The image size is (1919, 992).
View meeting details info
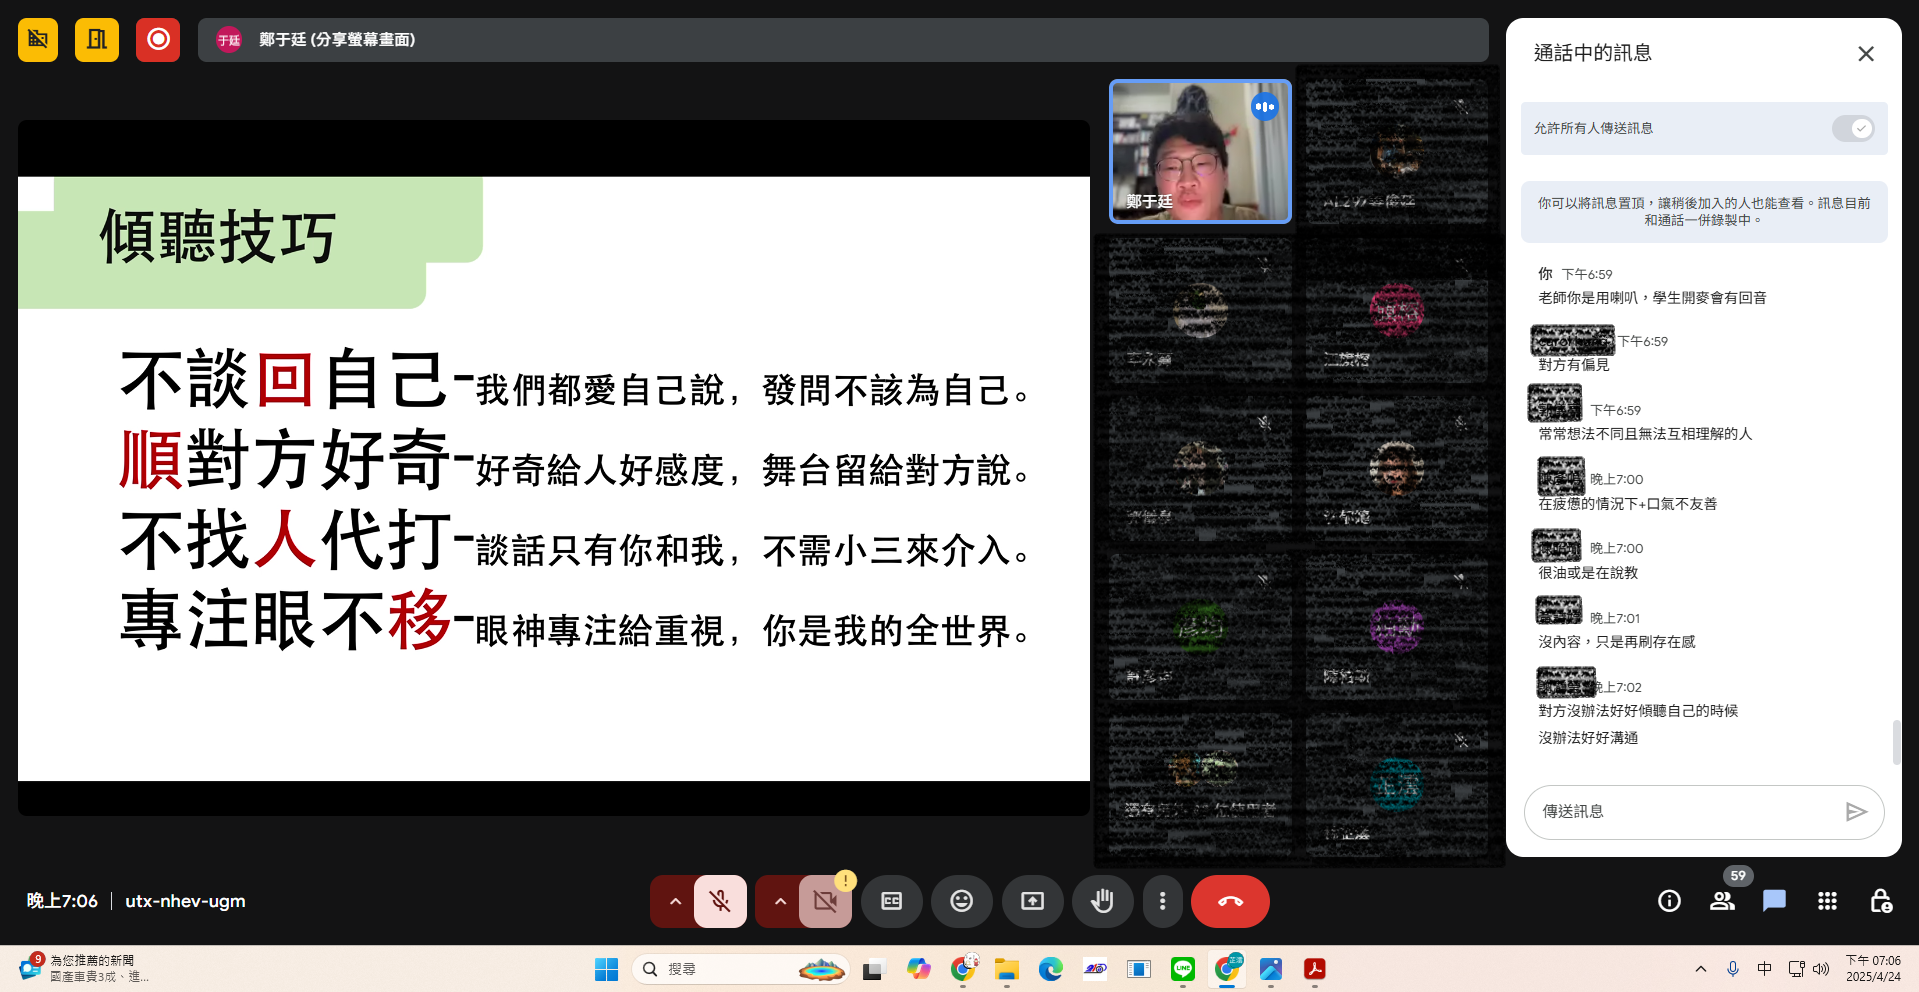click(1668, 901)
